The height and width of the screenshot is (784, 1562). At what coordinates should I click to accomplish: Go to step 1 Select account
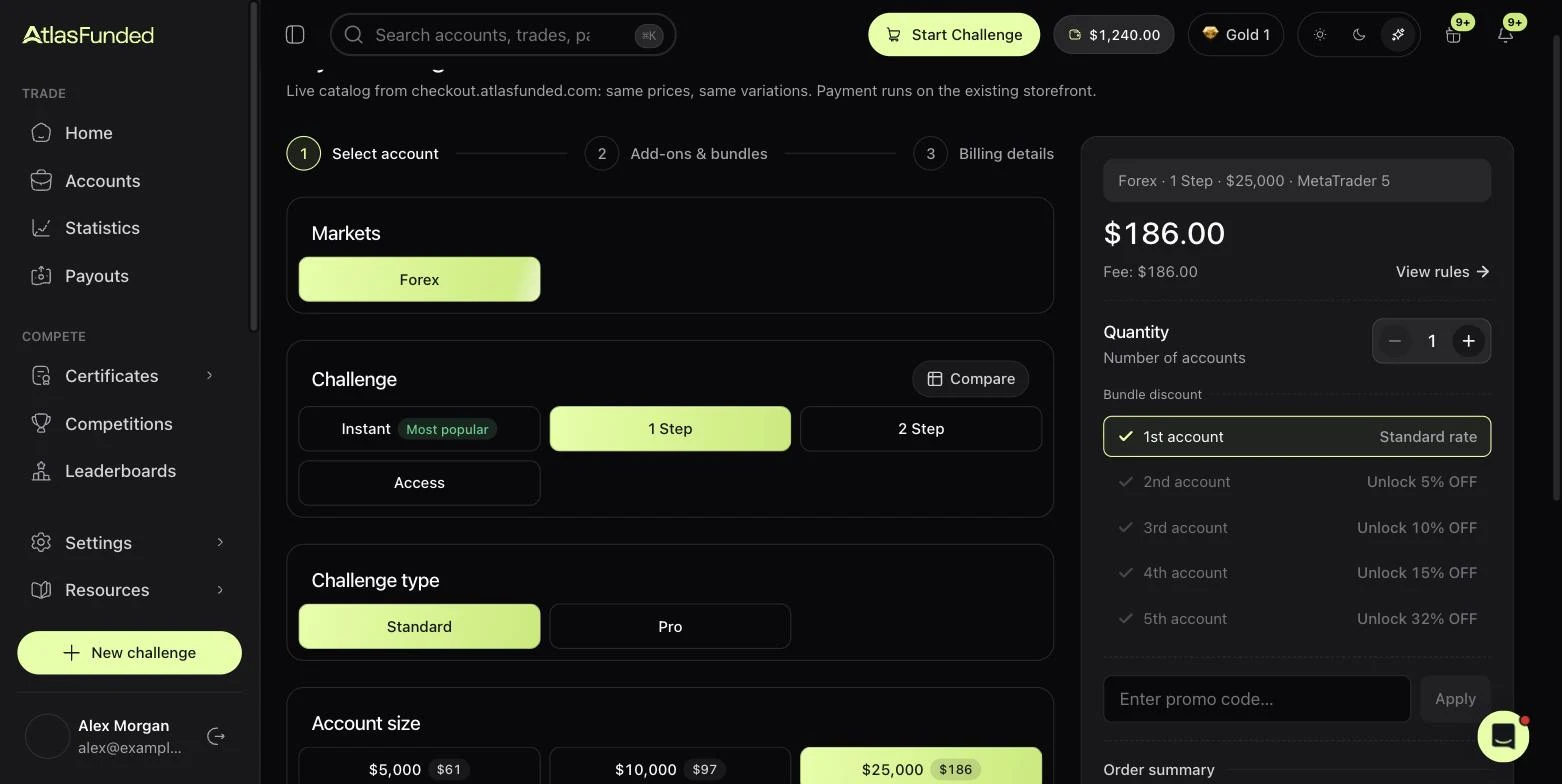(x=362, y=154)
